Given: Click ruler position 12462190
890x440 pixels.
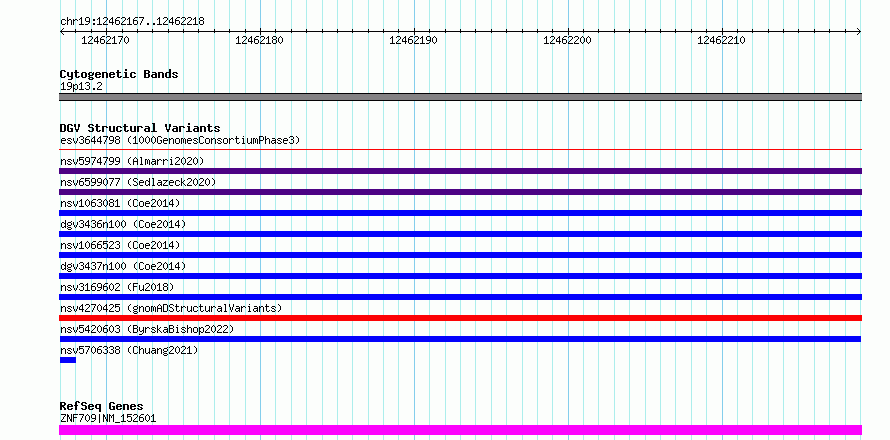Looking at the screenshot, I should [x=413, y=40].
